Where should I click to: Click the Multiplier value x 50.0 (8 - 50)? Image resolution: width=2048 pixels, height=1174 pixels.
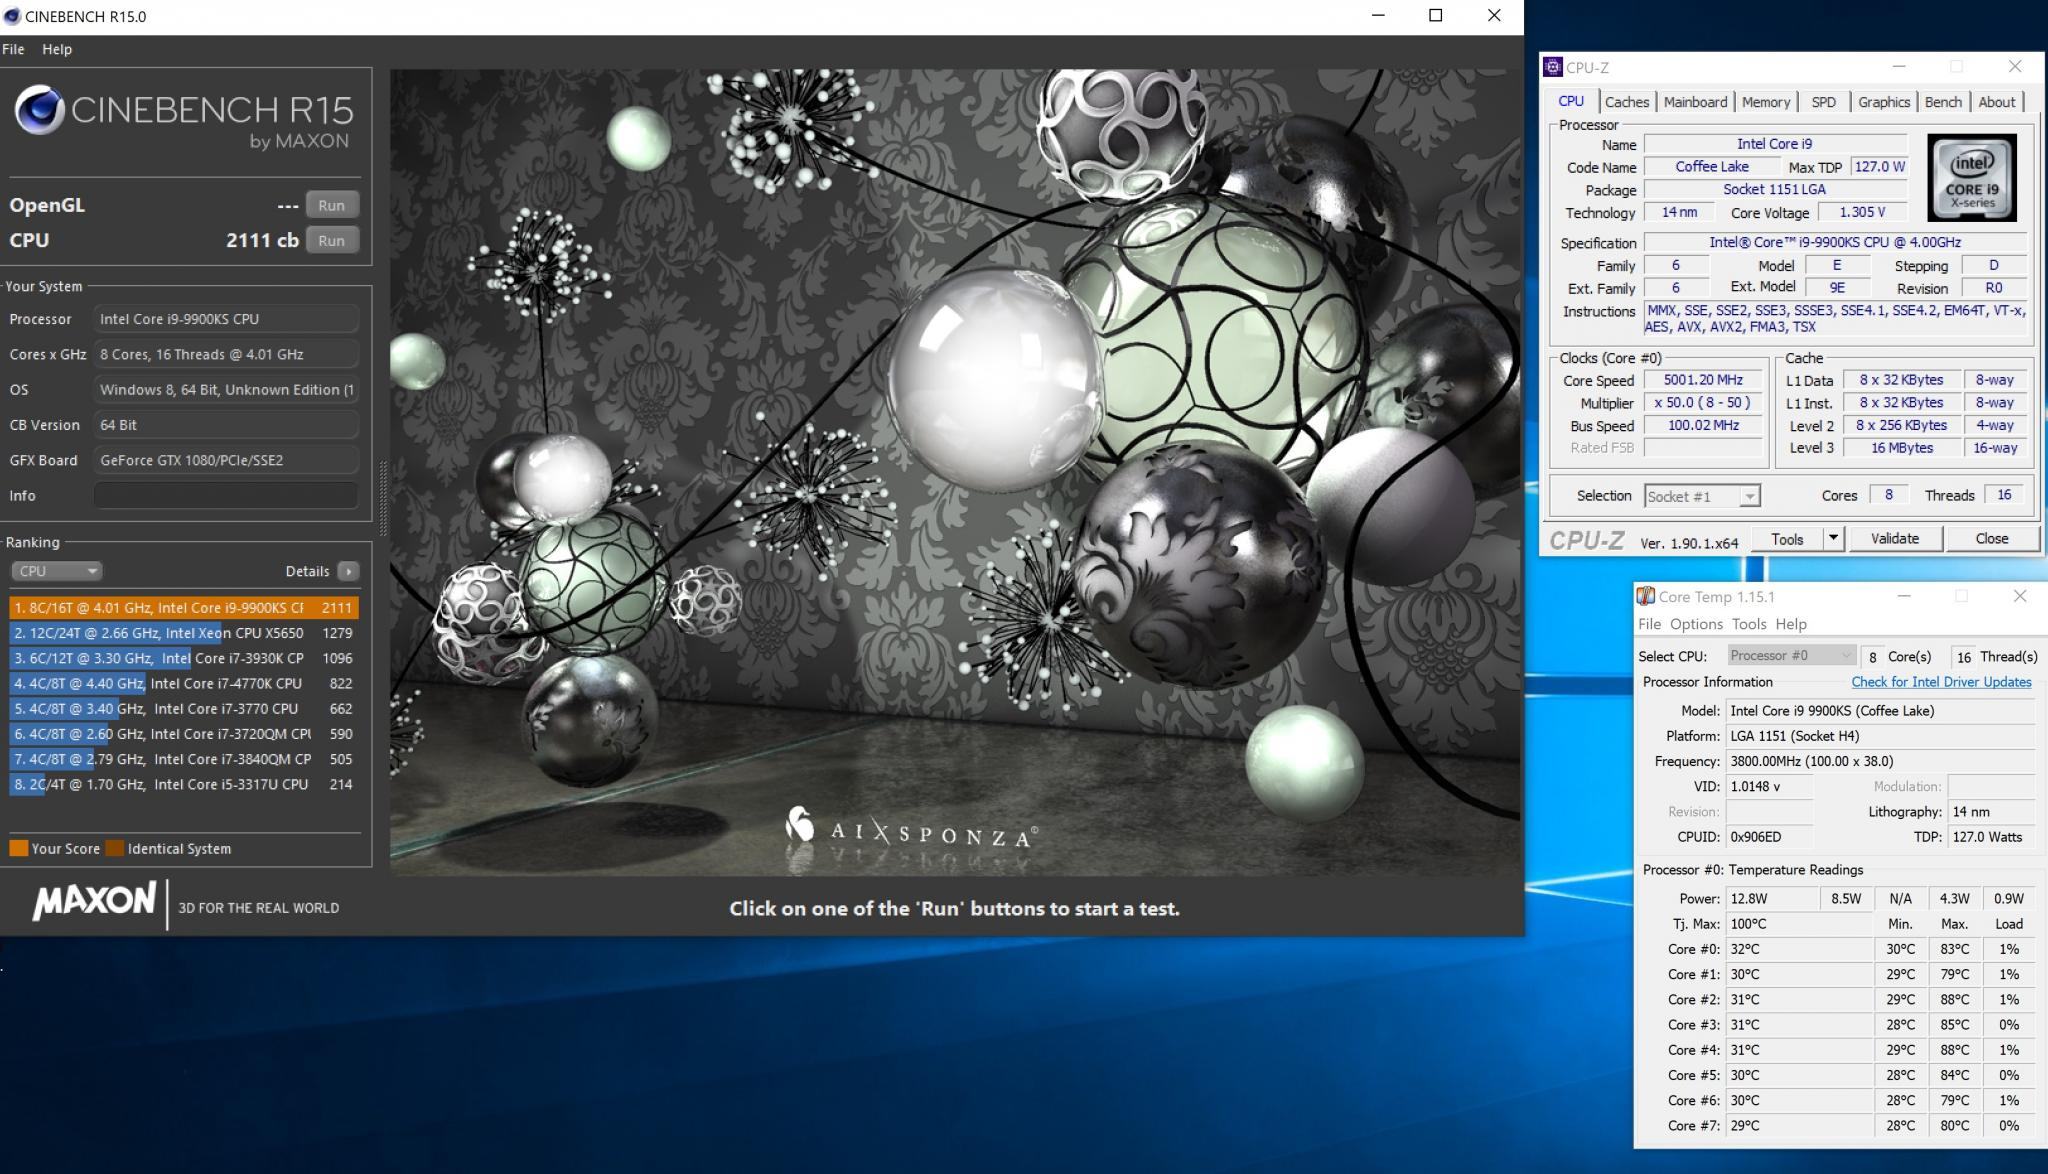(x=1703, y=403)
